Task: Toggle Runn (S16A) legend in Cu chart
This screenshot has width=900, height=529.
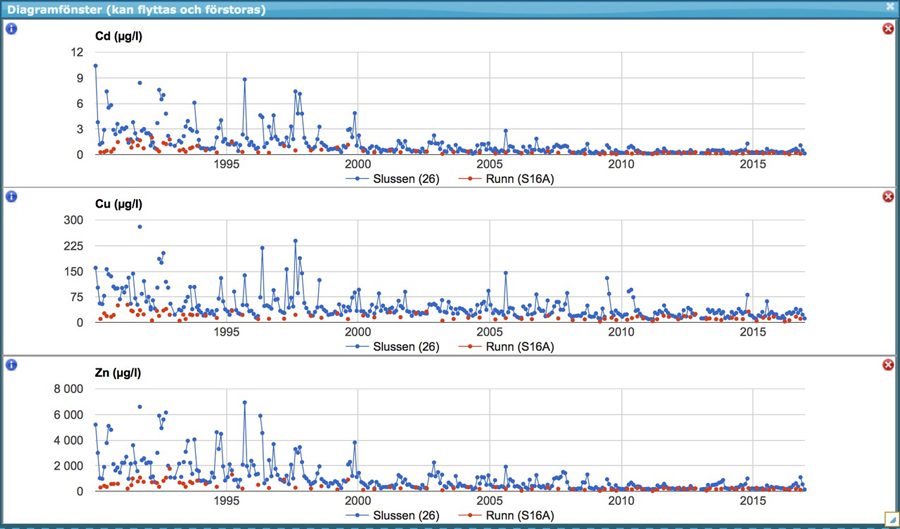Action: click(506, 347)
